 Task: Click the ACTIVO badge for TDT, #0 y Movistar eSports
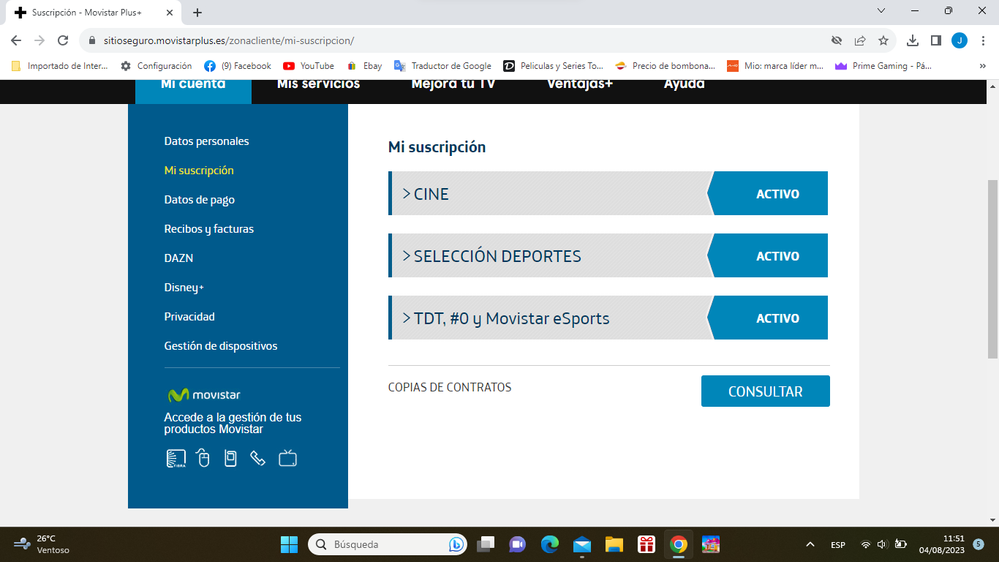769,318
